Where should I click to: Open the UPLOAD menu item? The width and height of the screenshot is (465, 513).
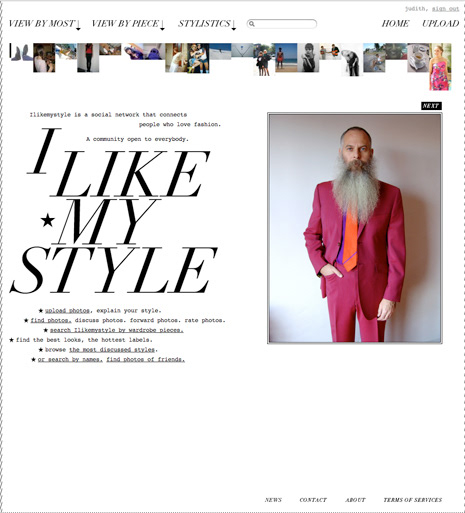(x=441, y=24)
